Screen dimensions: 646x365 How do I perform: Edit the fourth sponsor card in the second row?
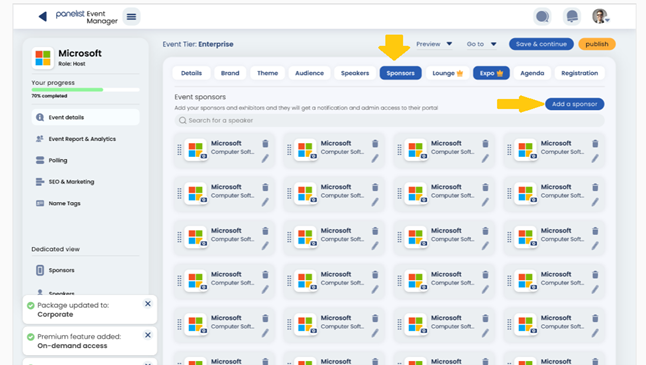point(595,202)
